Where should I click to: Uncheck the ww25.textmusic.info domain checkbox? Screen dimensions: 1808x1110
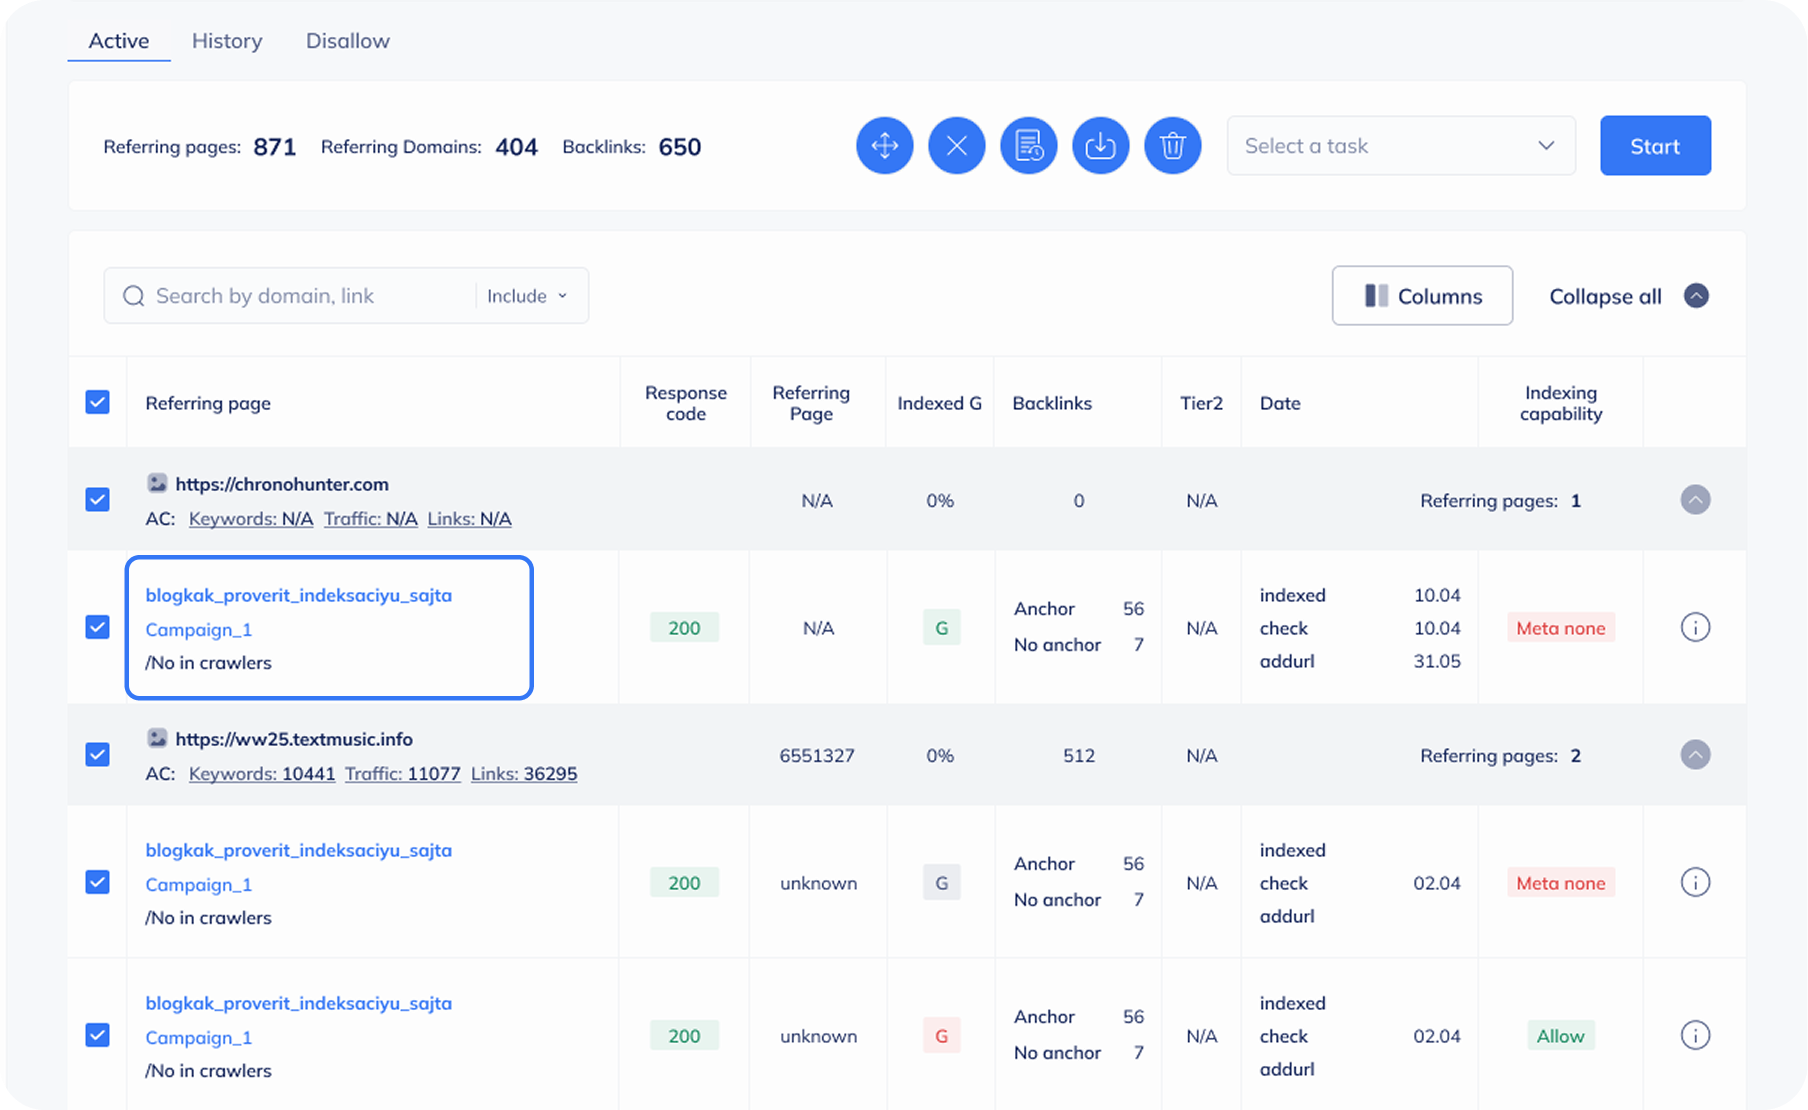point(97,754)
